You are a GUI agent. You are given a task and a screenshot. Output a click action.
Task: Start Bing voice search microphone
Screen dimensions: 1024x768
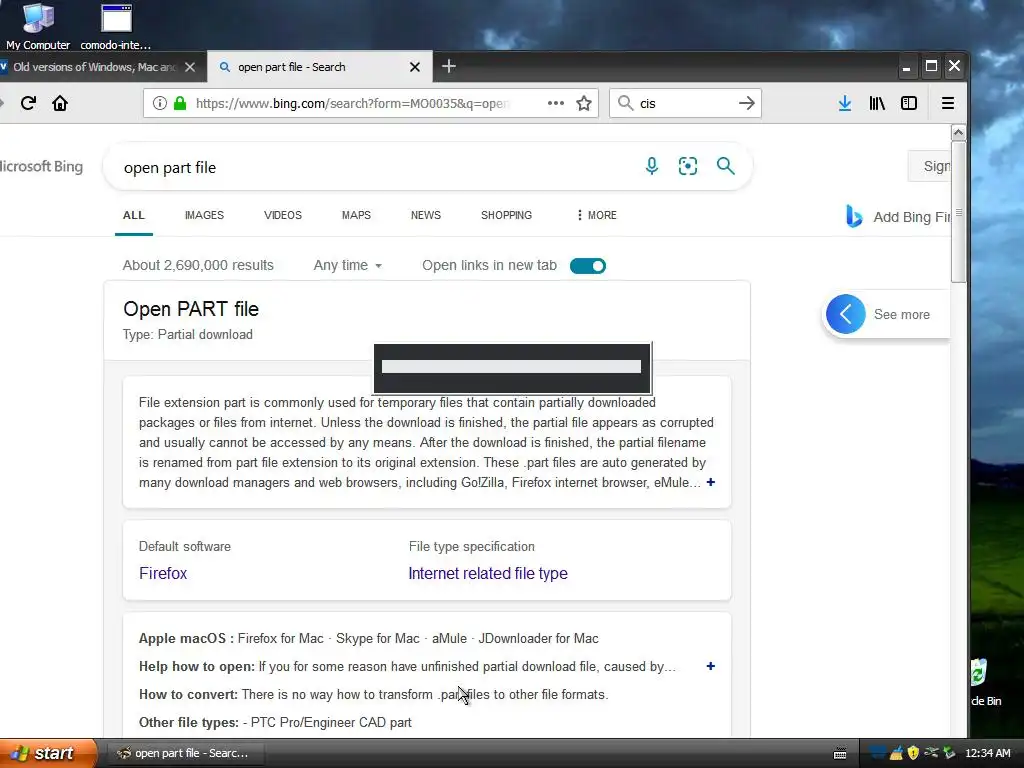pos(652,166)
